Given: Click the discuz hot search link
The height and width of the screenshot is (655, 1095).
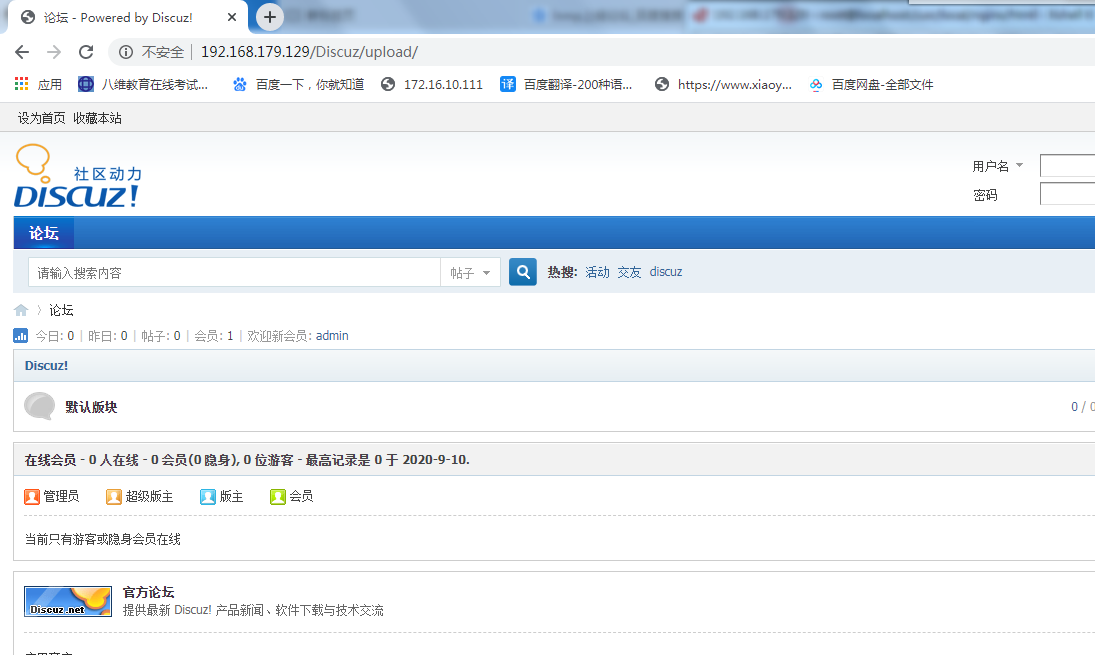Looking at the screenshot, I should (x=666, y=272).
